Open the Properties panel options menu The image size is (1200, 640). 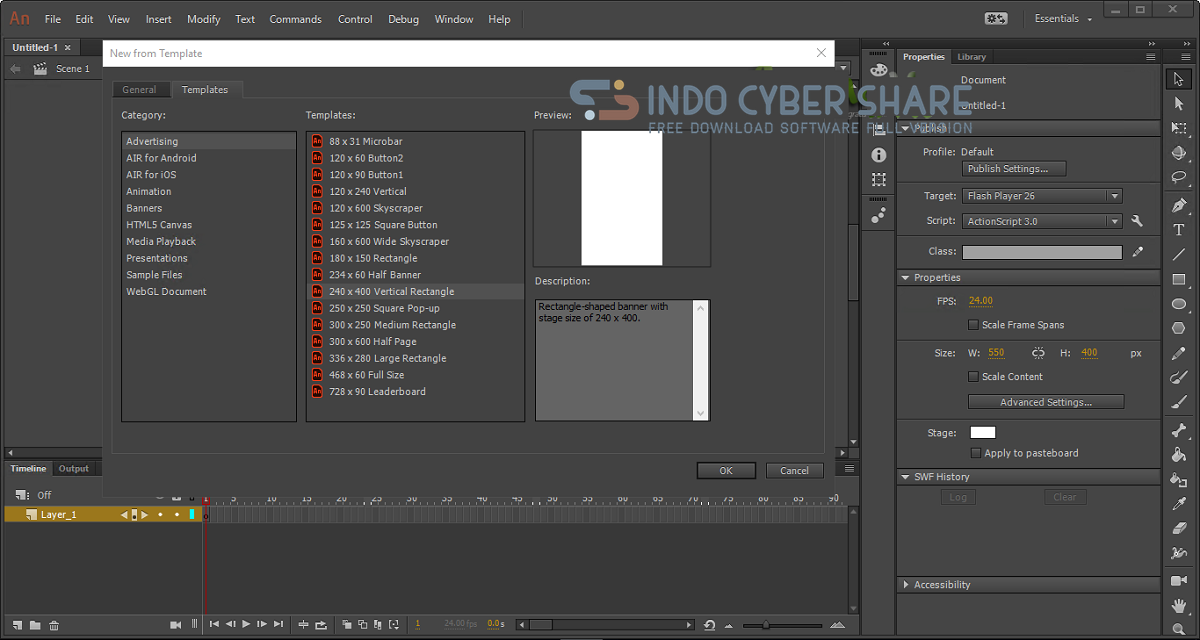click(1151, 57)
